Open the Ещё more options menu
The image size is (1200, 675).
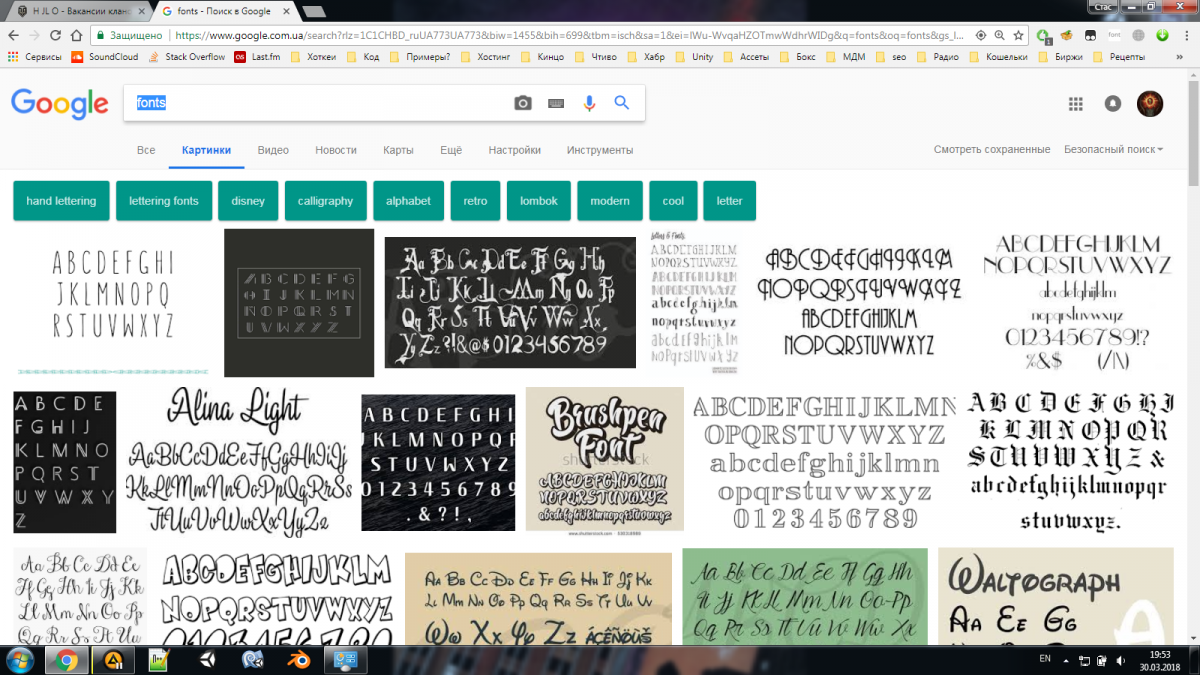tap(451, 150)
